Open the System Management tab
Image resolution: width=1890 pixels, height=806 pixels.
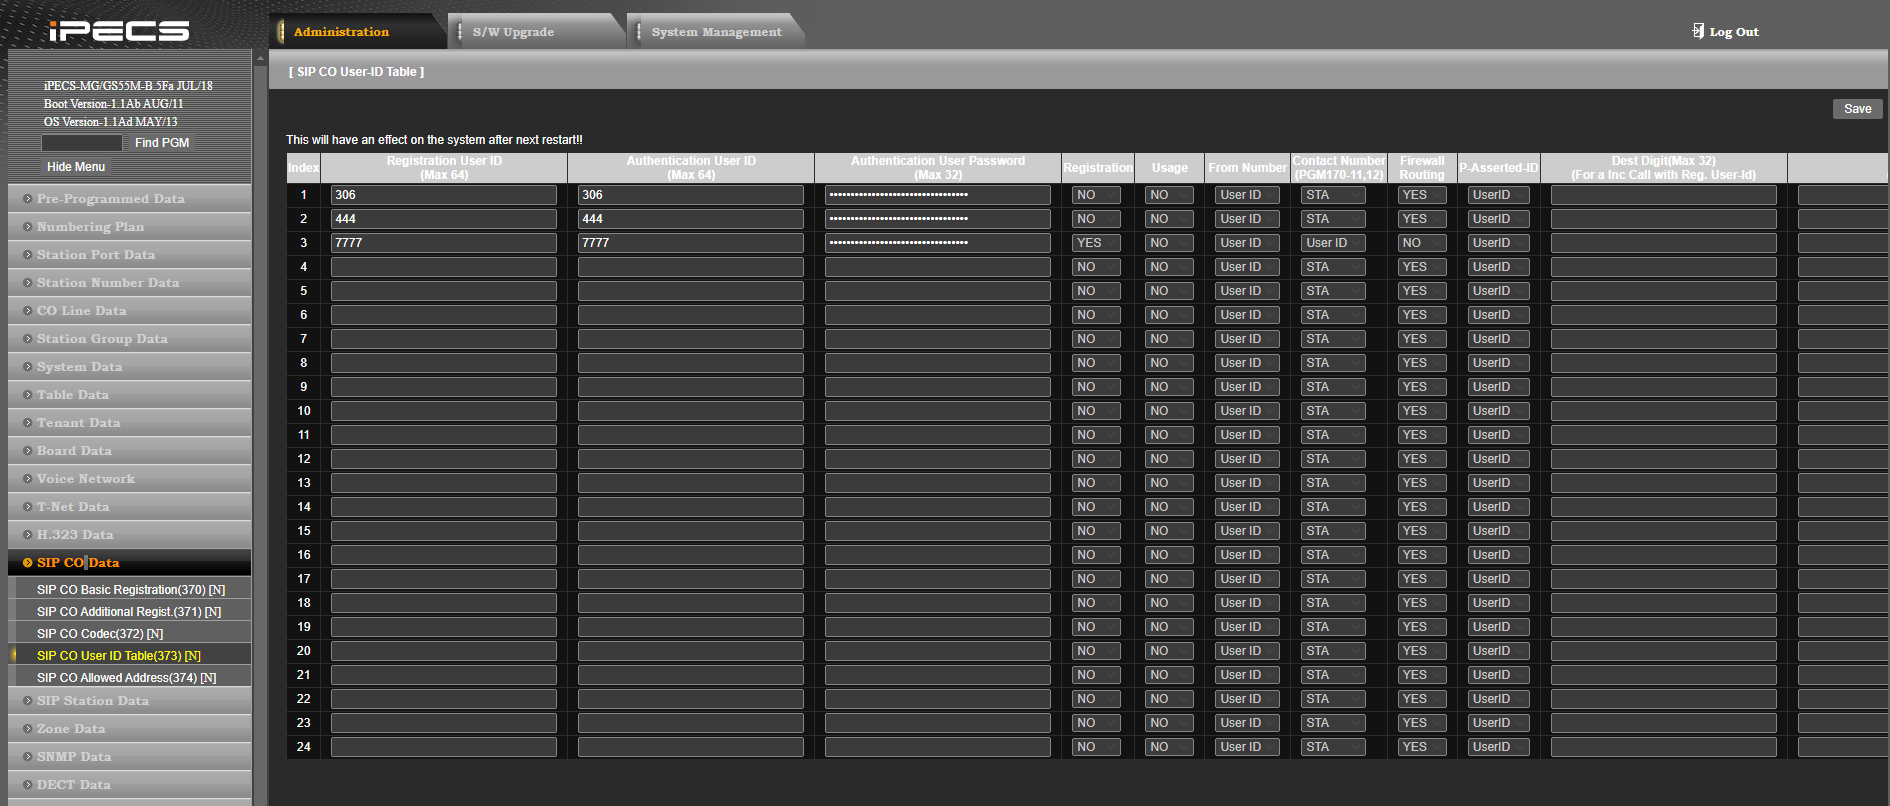(x=716, y=32)
